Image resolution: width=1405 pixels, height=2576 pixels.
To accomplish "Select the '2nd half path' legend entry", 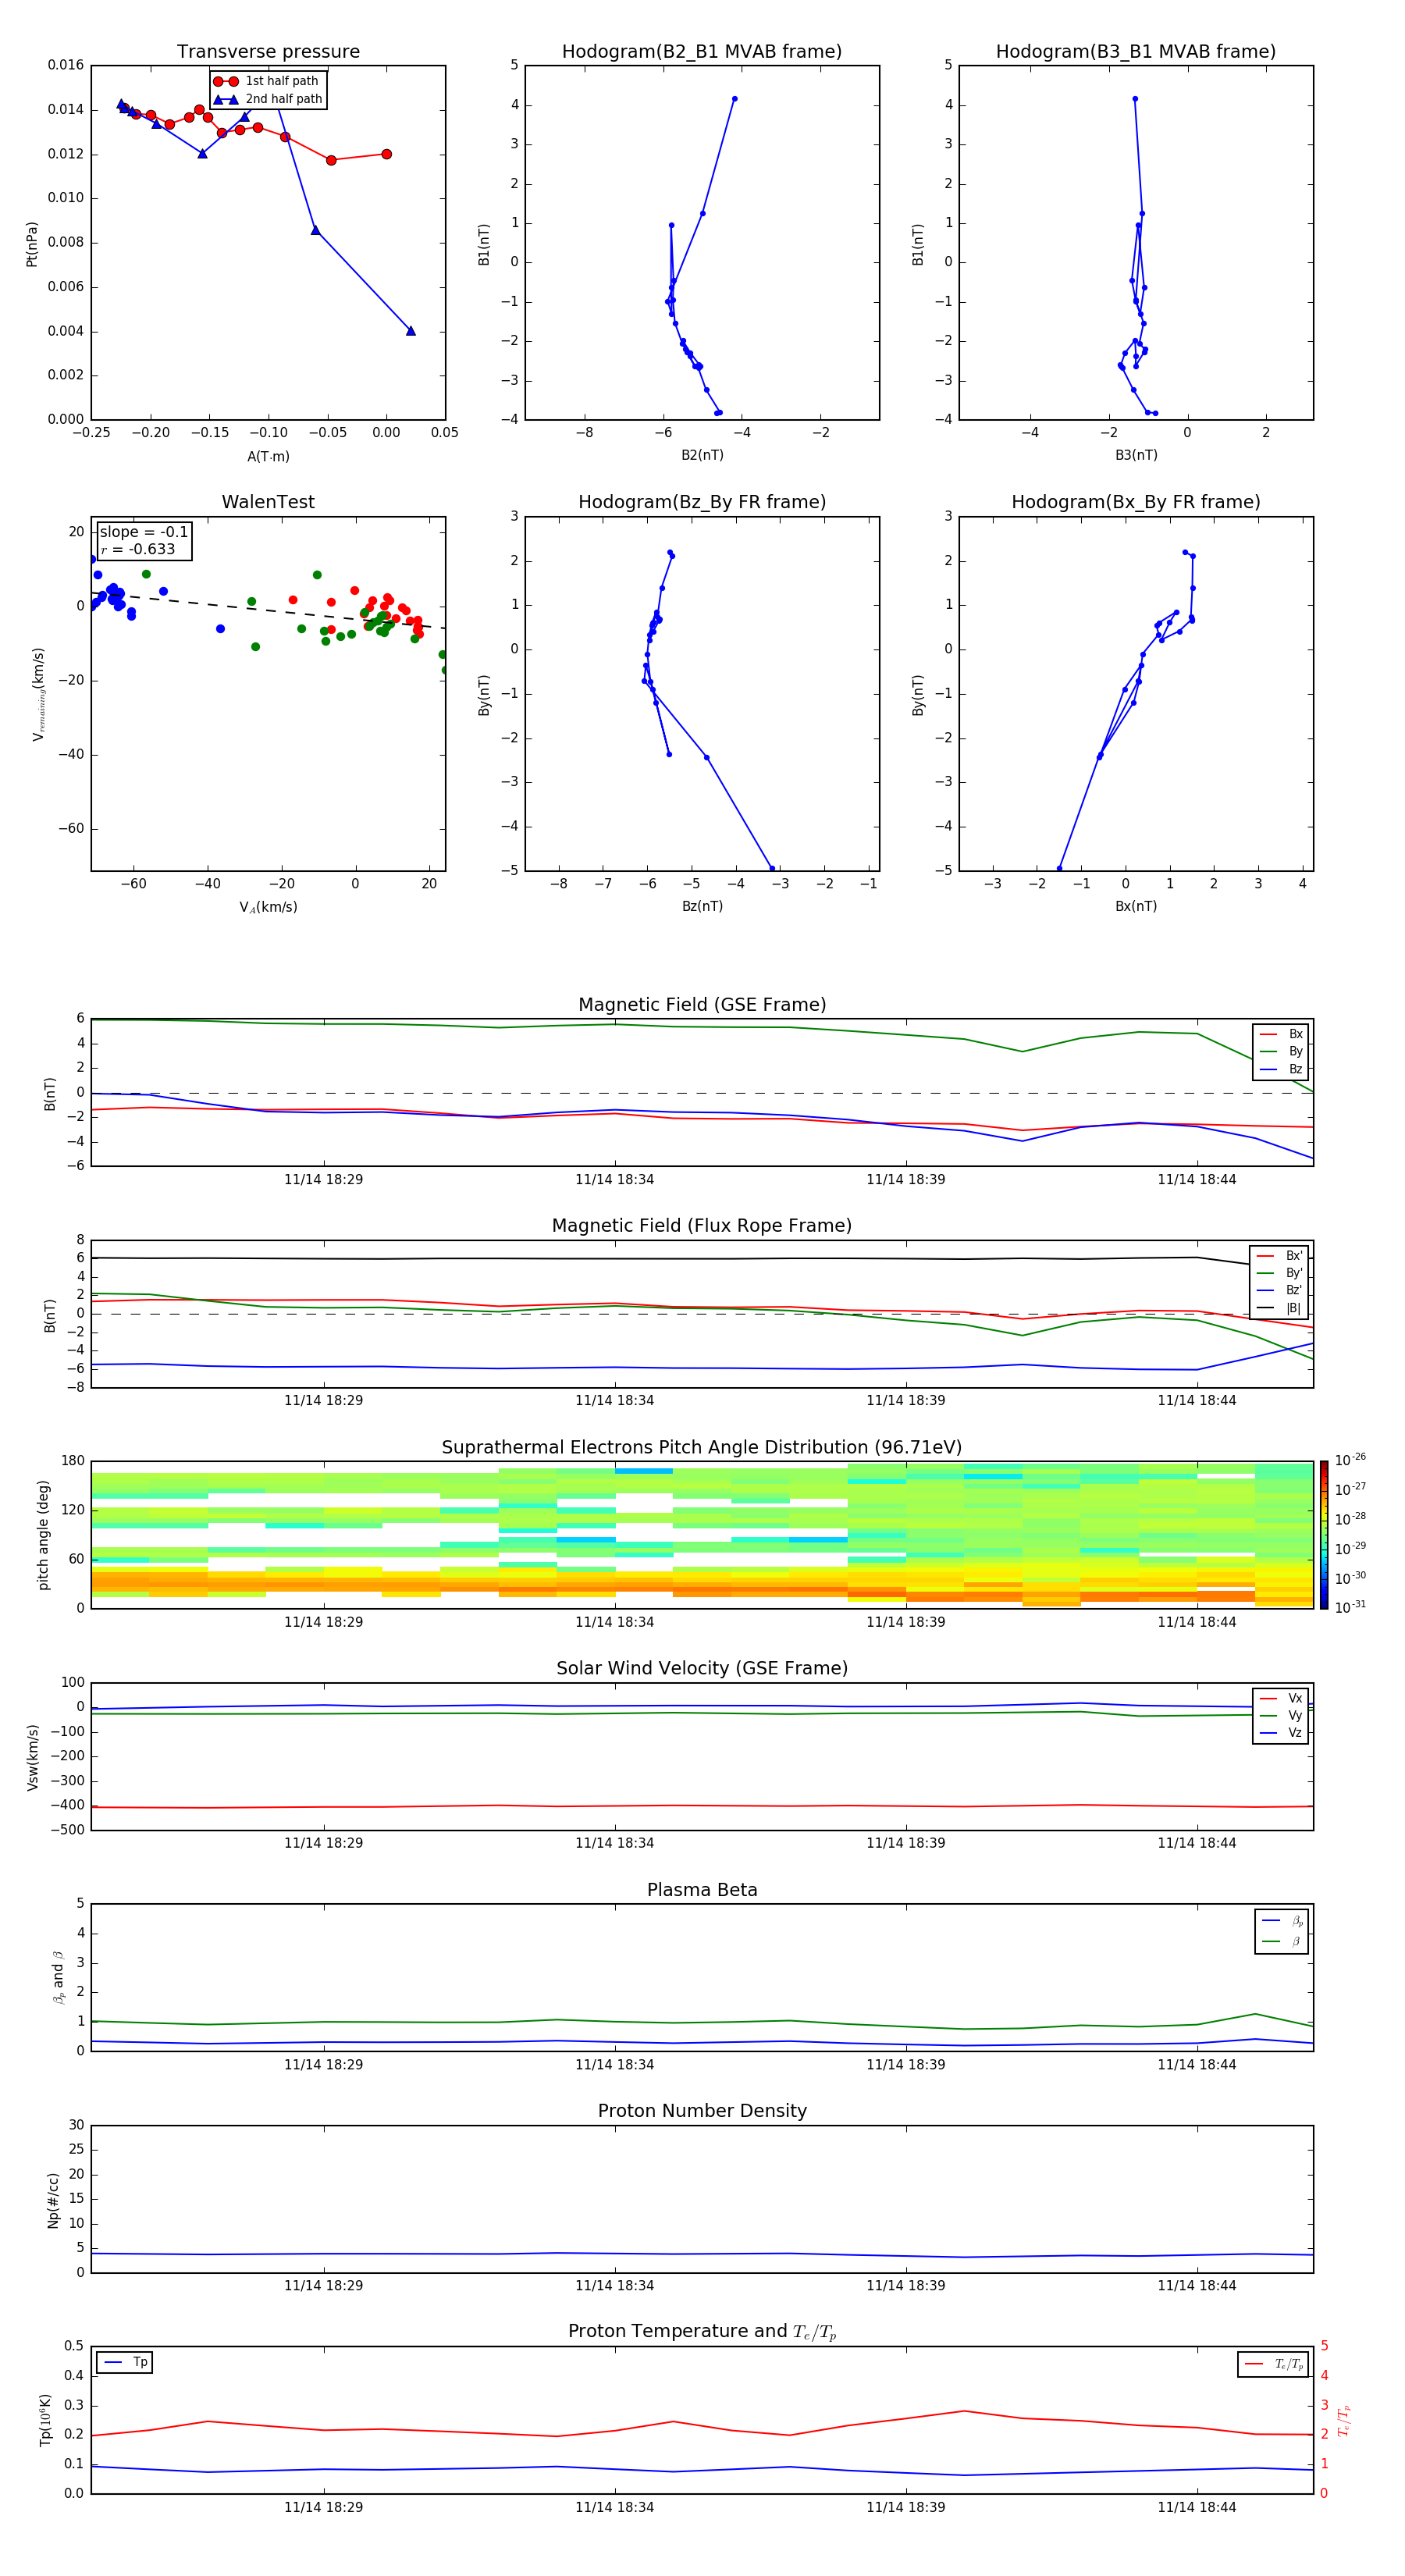I will (269, 99).
